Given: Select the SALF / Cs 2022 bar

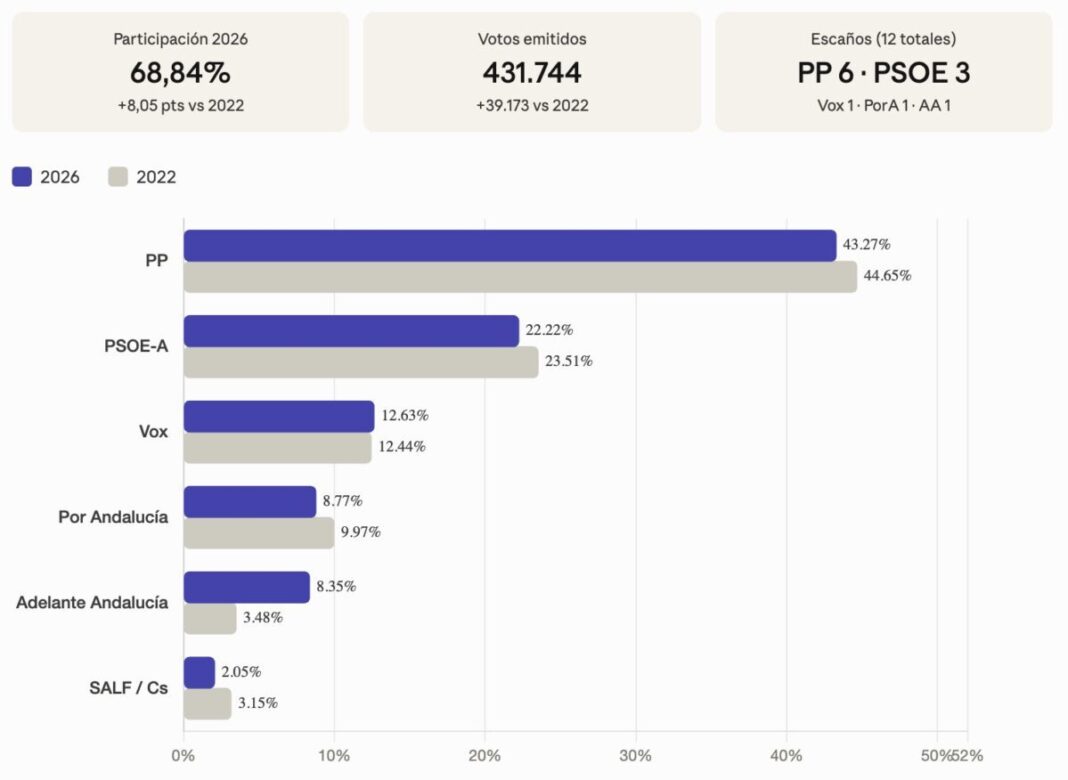Looking at the screenshot, I should pyautogui.click(x=208, y=704).
